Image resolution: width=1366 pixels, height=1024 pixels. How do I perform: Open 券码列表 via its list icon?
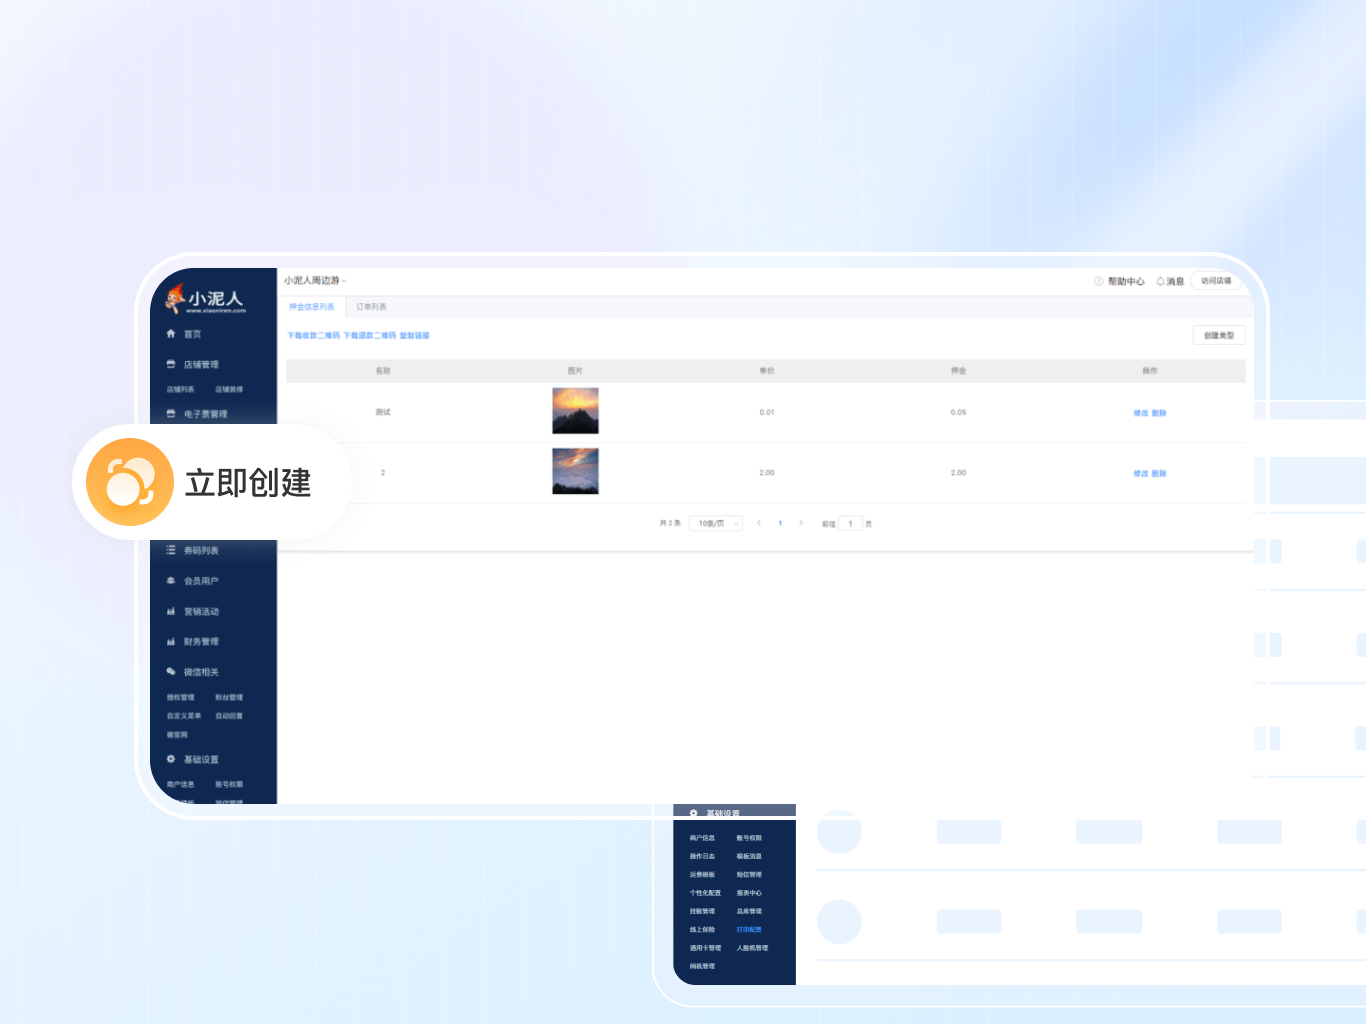pos(171,551)
